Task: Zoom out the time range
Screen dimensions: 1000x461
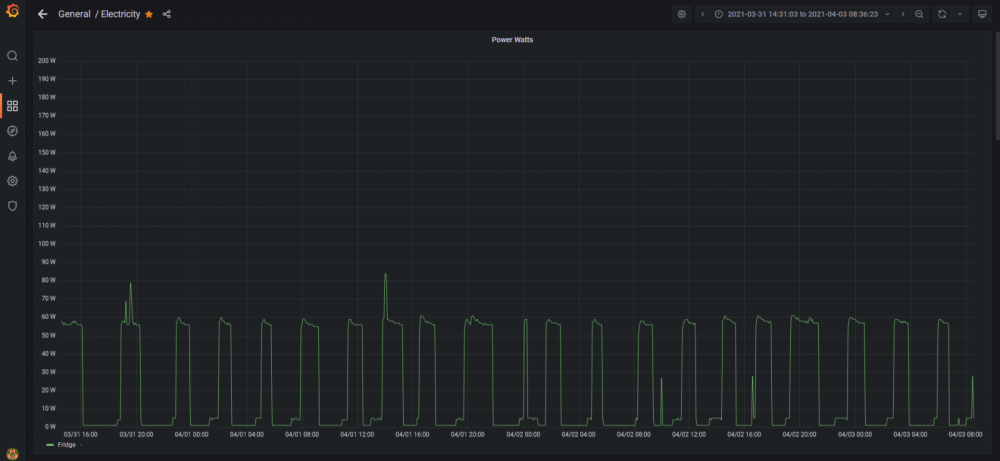Action: coord(919,14)
